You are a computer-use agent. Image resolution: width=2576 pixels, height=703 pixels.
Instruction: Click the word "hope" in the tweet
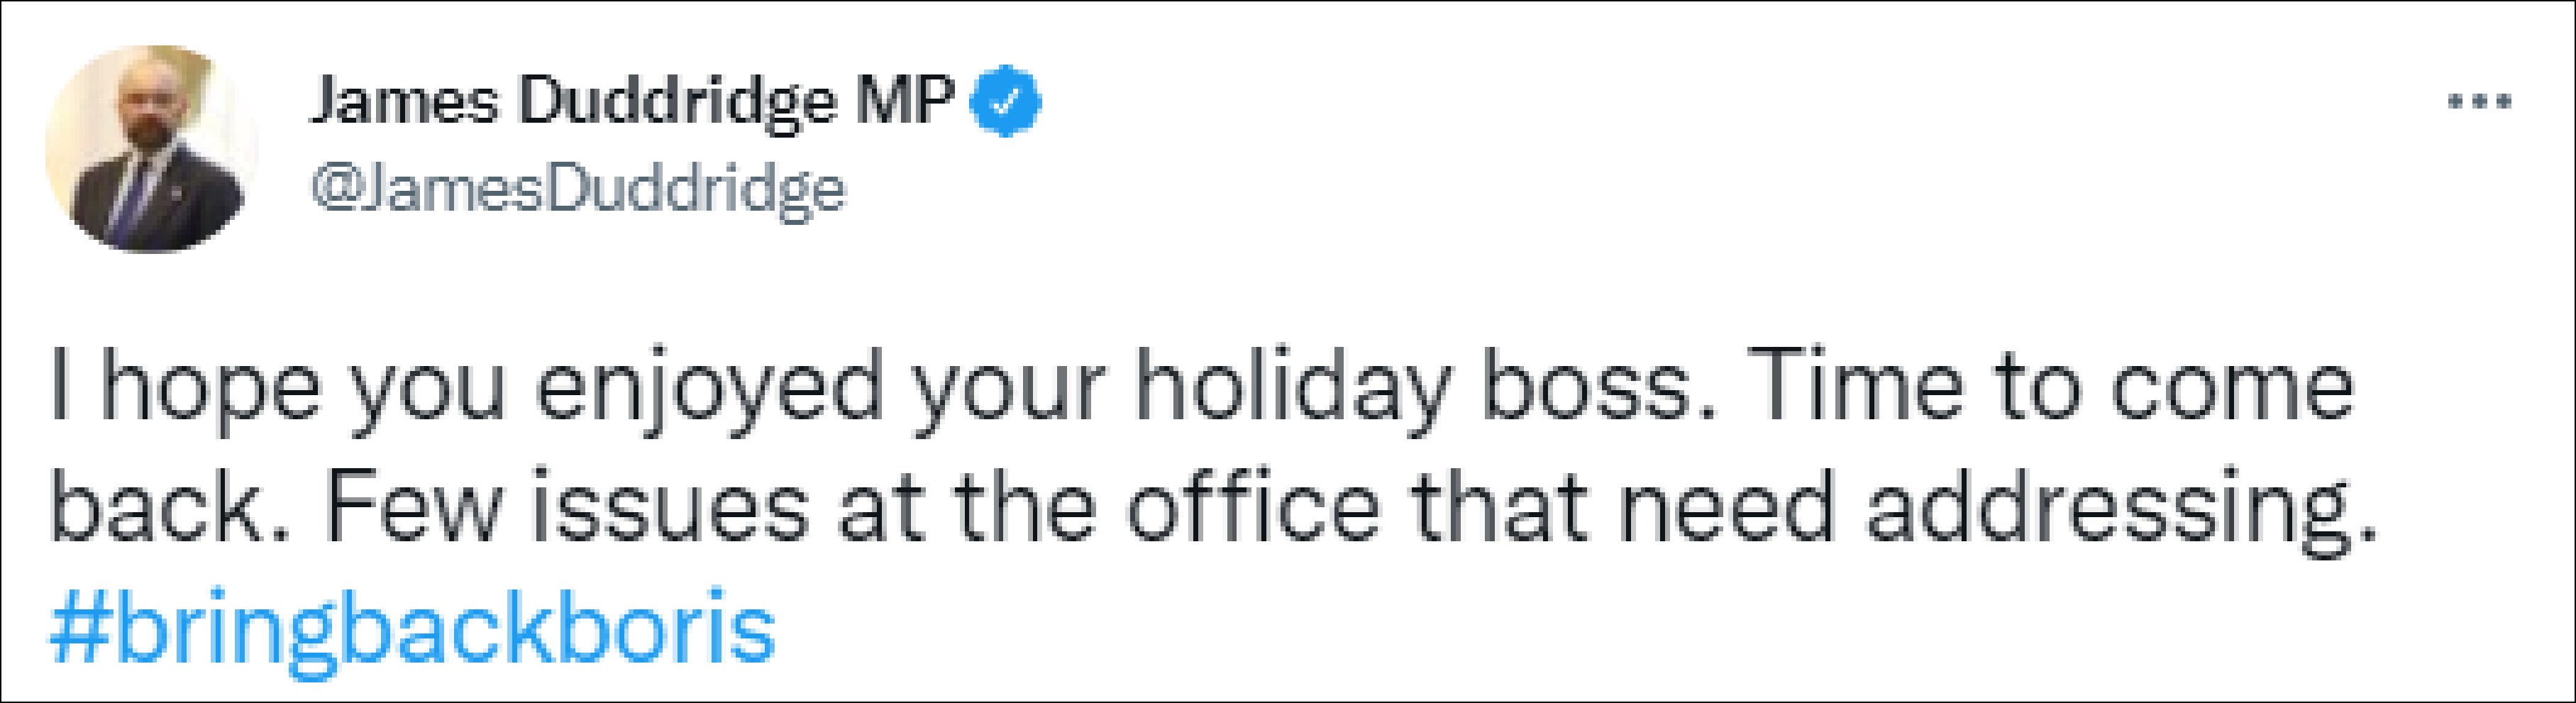[210, 387]
